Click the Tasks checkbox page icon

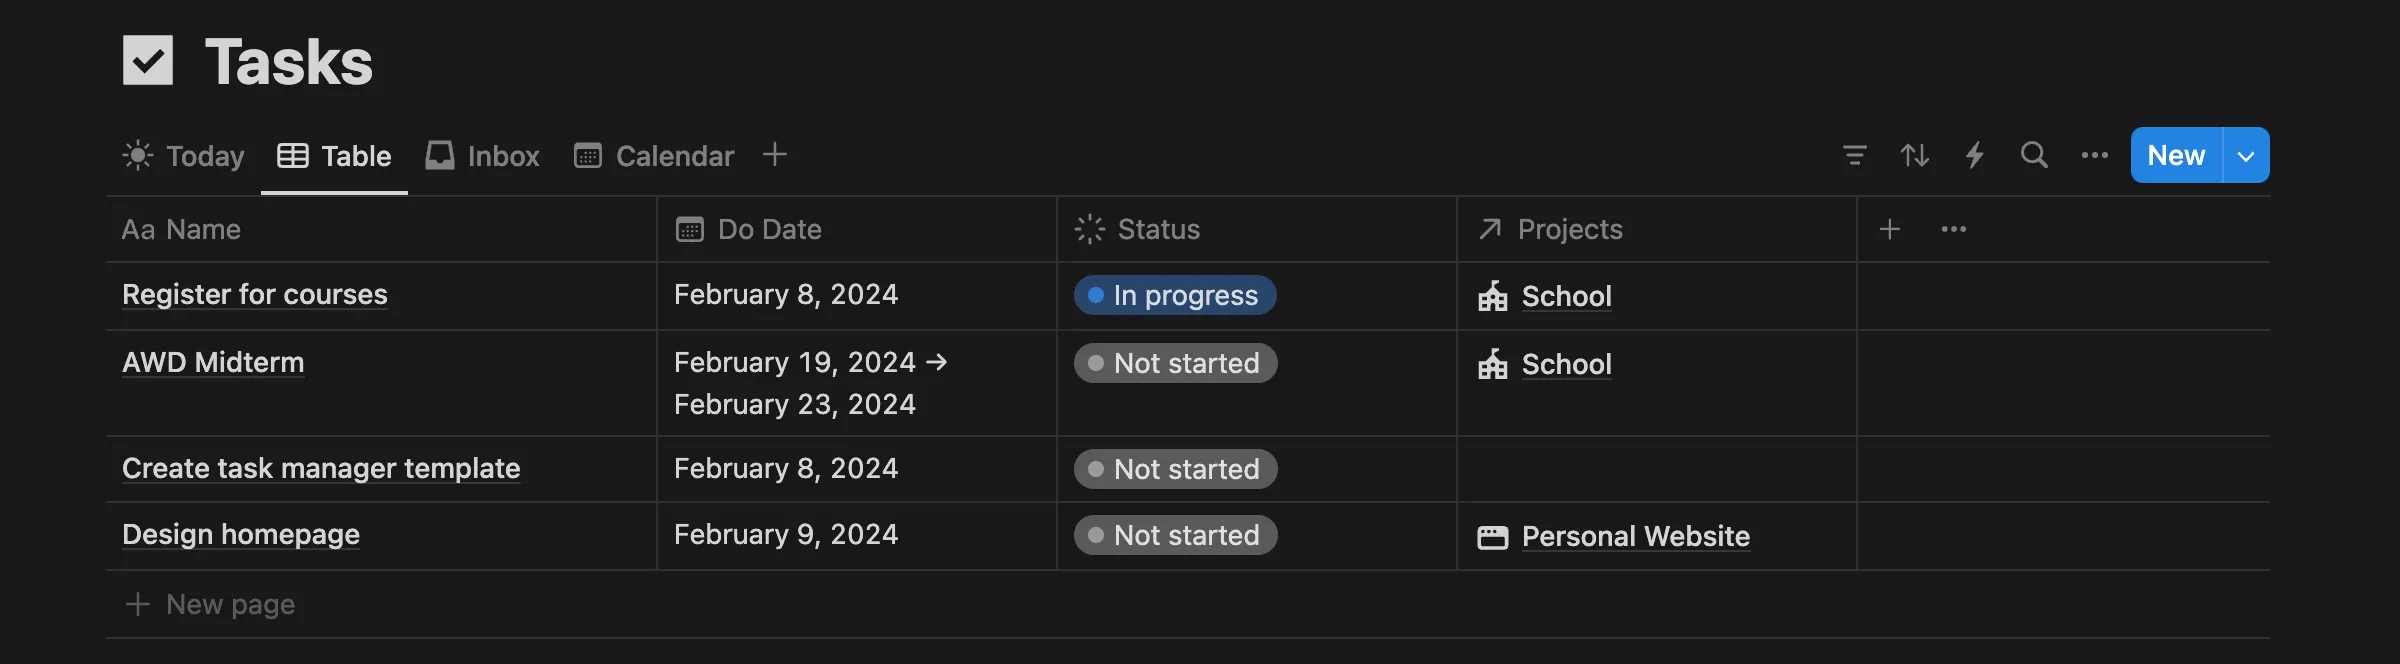point(148,60)
